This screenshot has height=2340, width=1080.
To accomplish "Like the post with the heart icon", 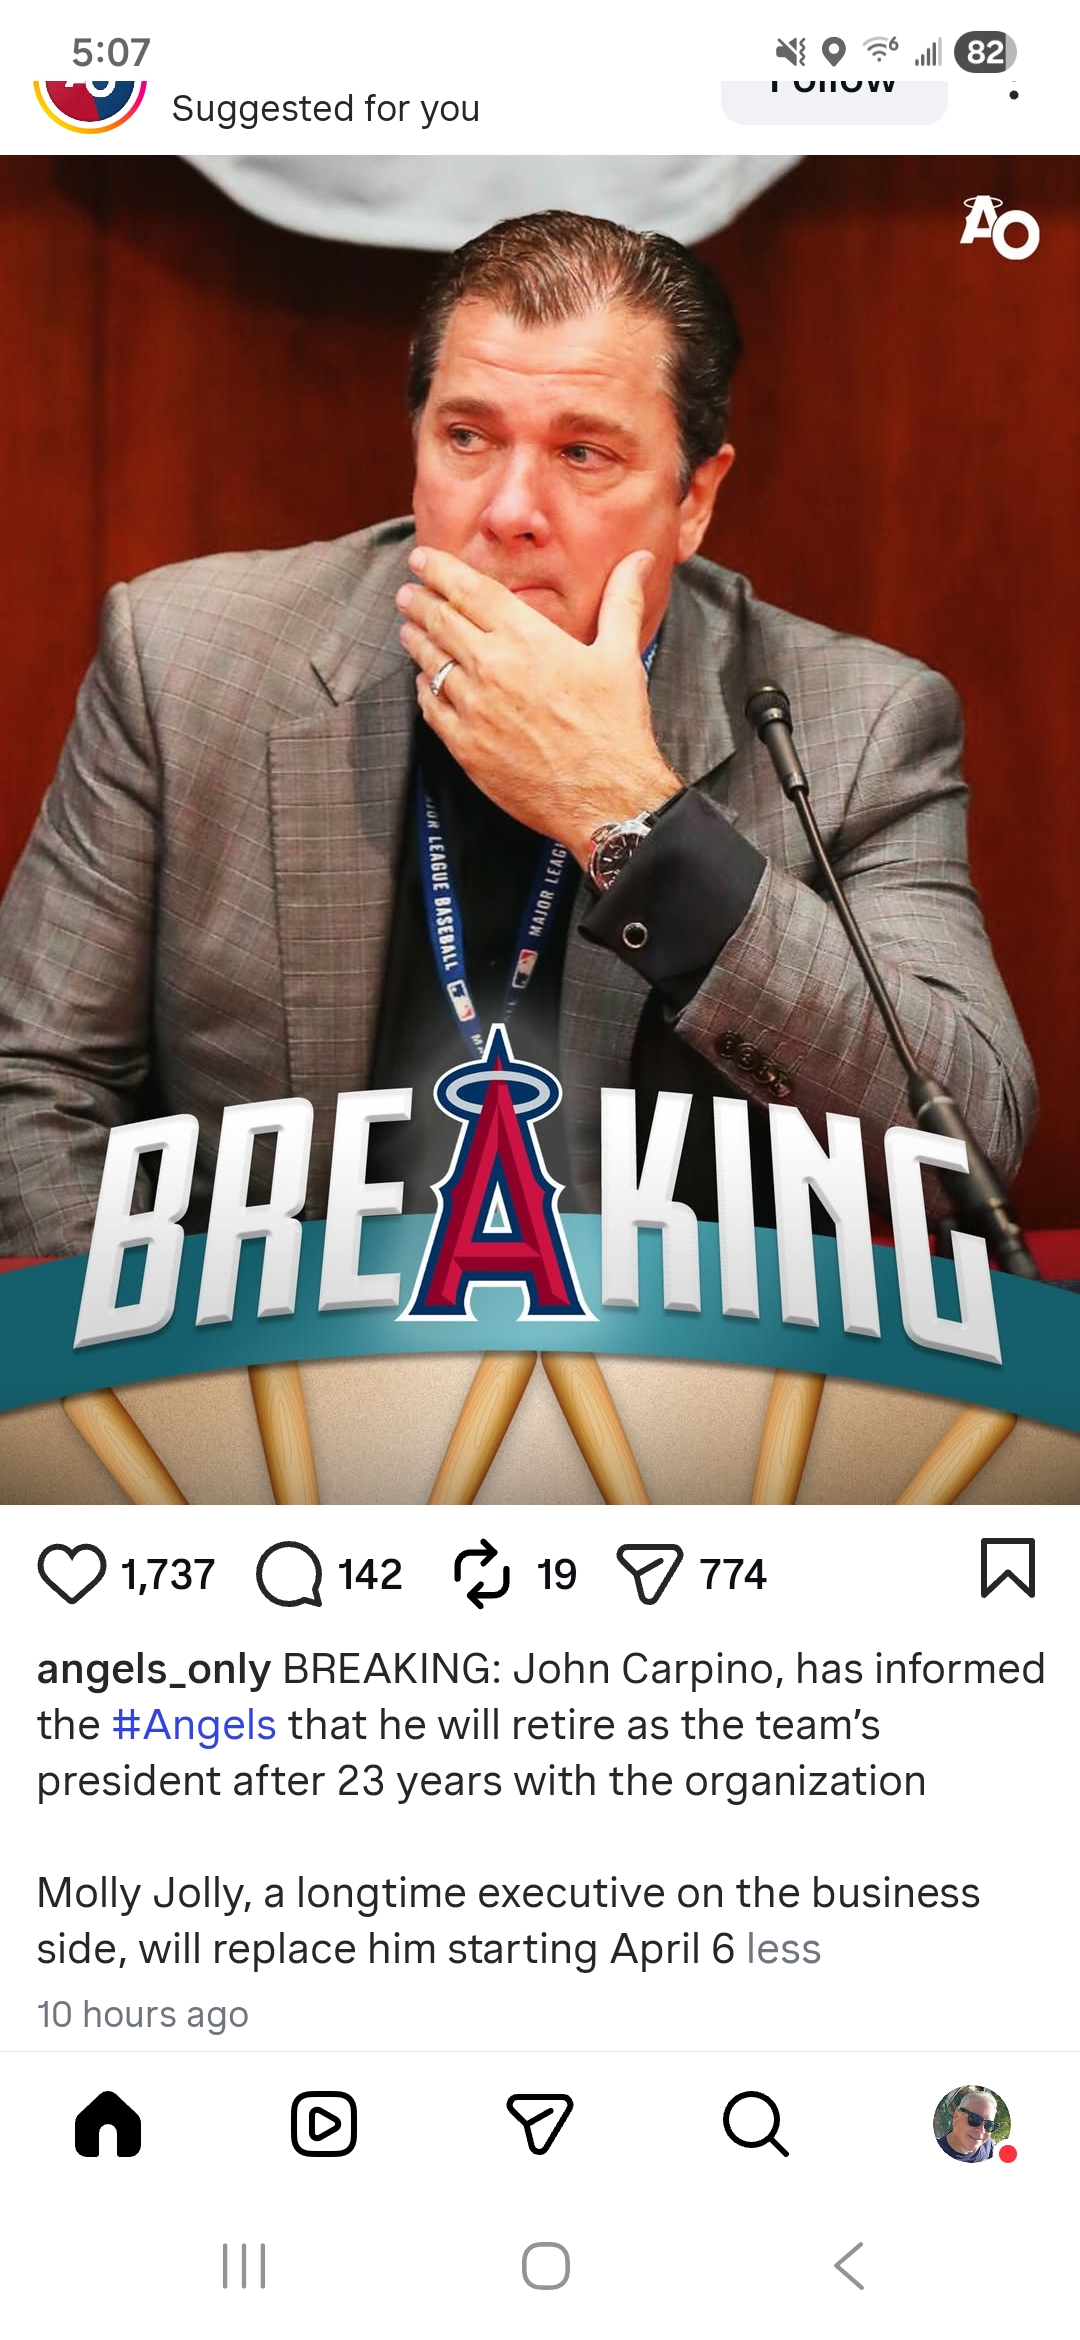I will pos(71,1574).
